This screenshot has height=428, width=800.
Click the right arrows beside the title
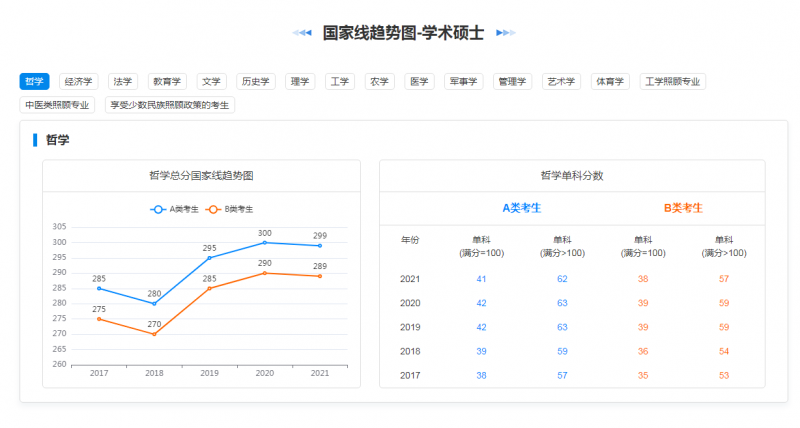point(506,33)
